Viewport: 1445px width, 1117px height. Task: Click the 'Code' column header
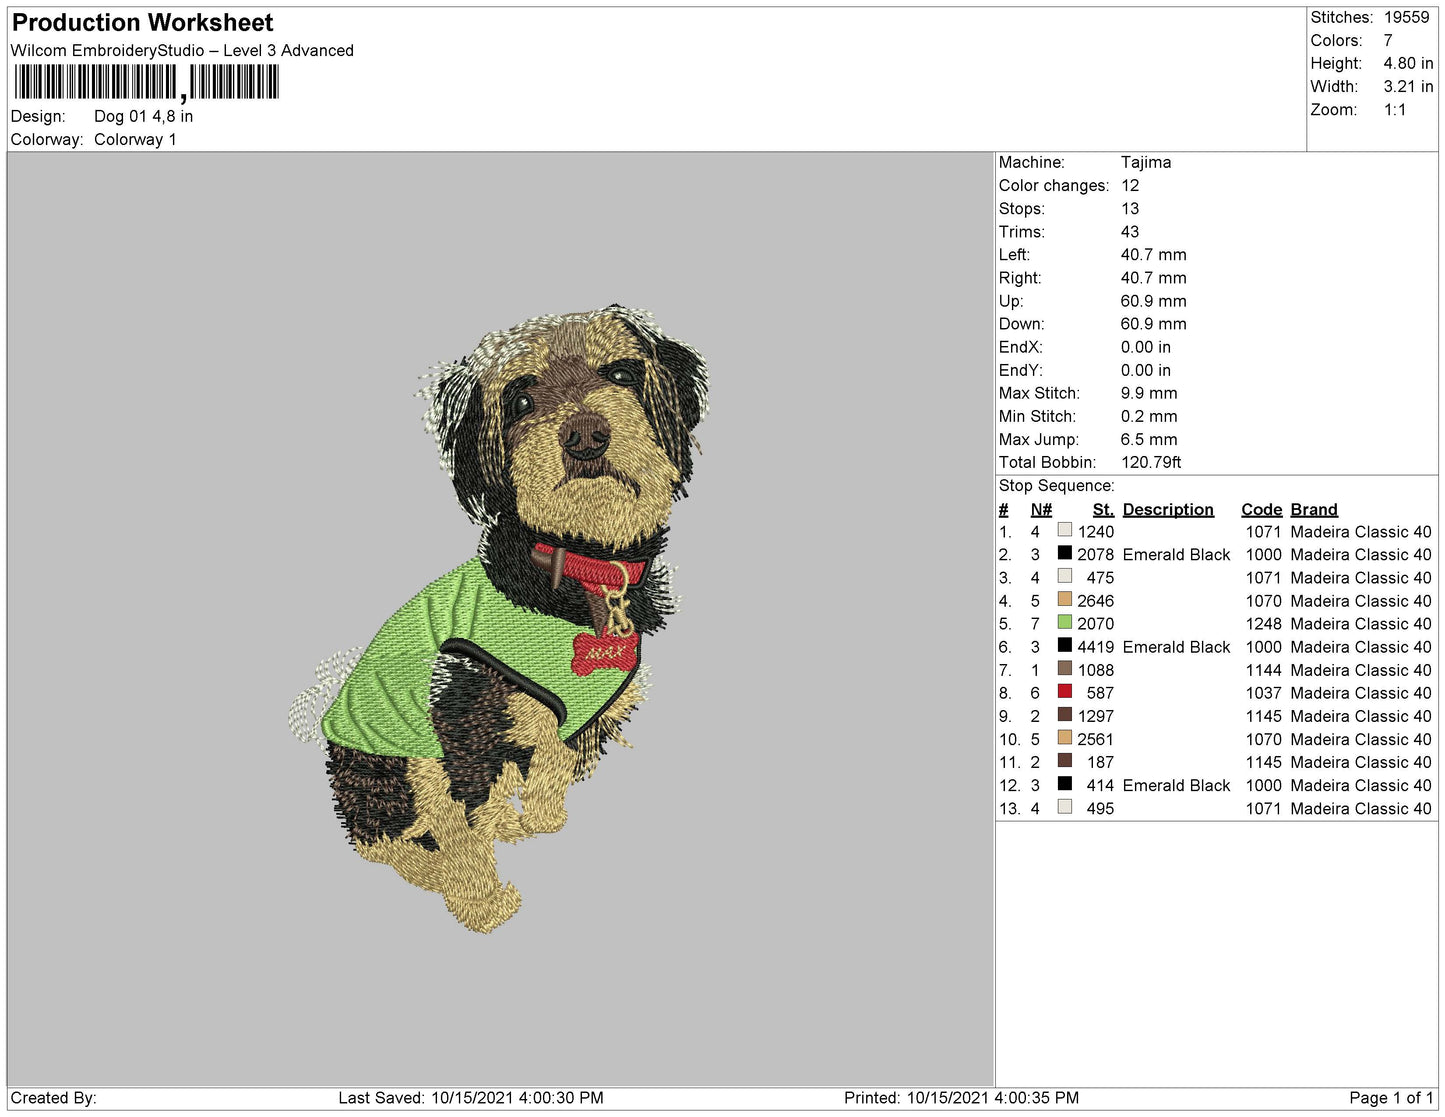pos(1262,509)
